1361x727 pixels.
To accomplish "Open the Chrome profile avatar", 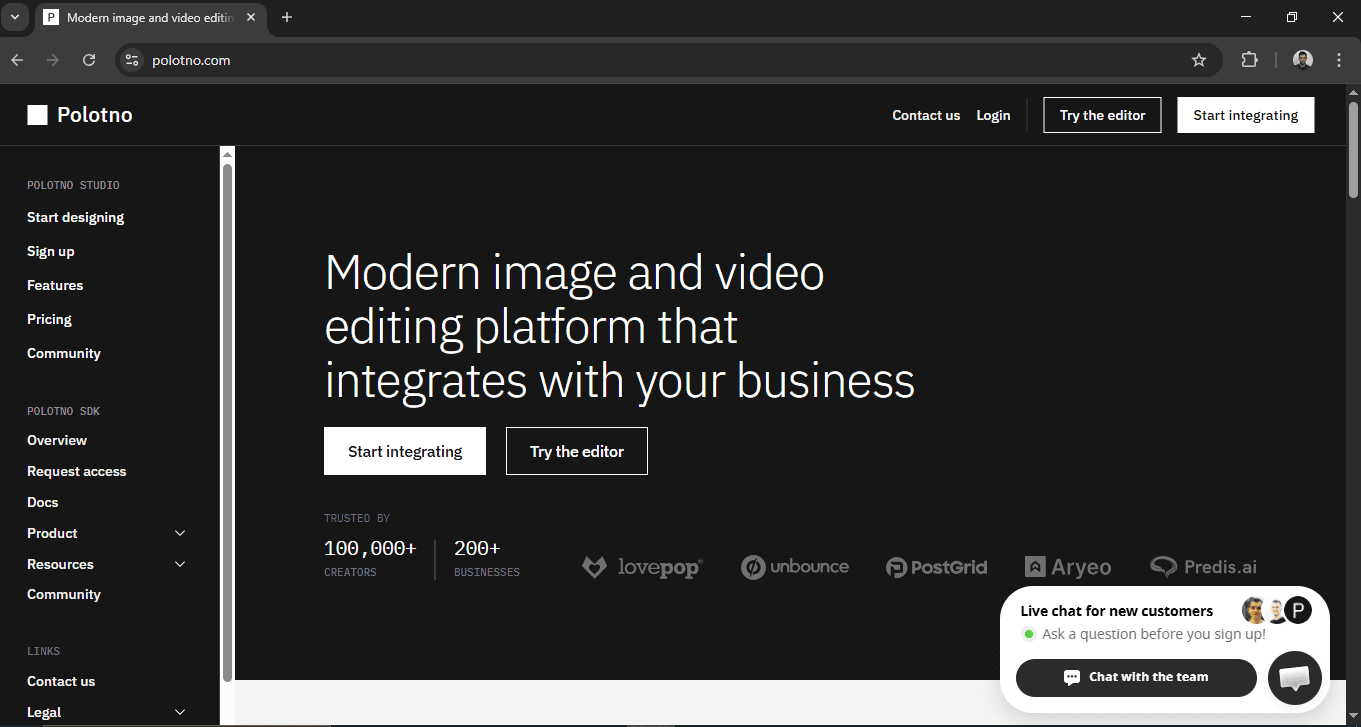I will (1302, 60).
